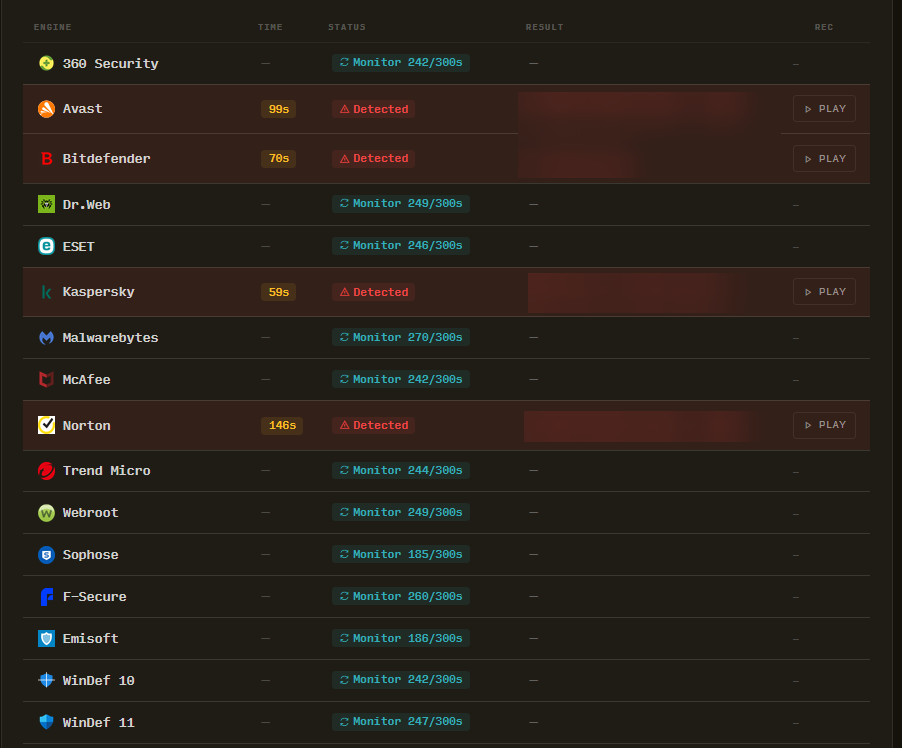Select the McAfee shield icon
Image resolution: width=902 pixels, height=748 pixels.
47,379
